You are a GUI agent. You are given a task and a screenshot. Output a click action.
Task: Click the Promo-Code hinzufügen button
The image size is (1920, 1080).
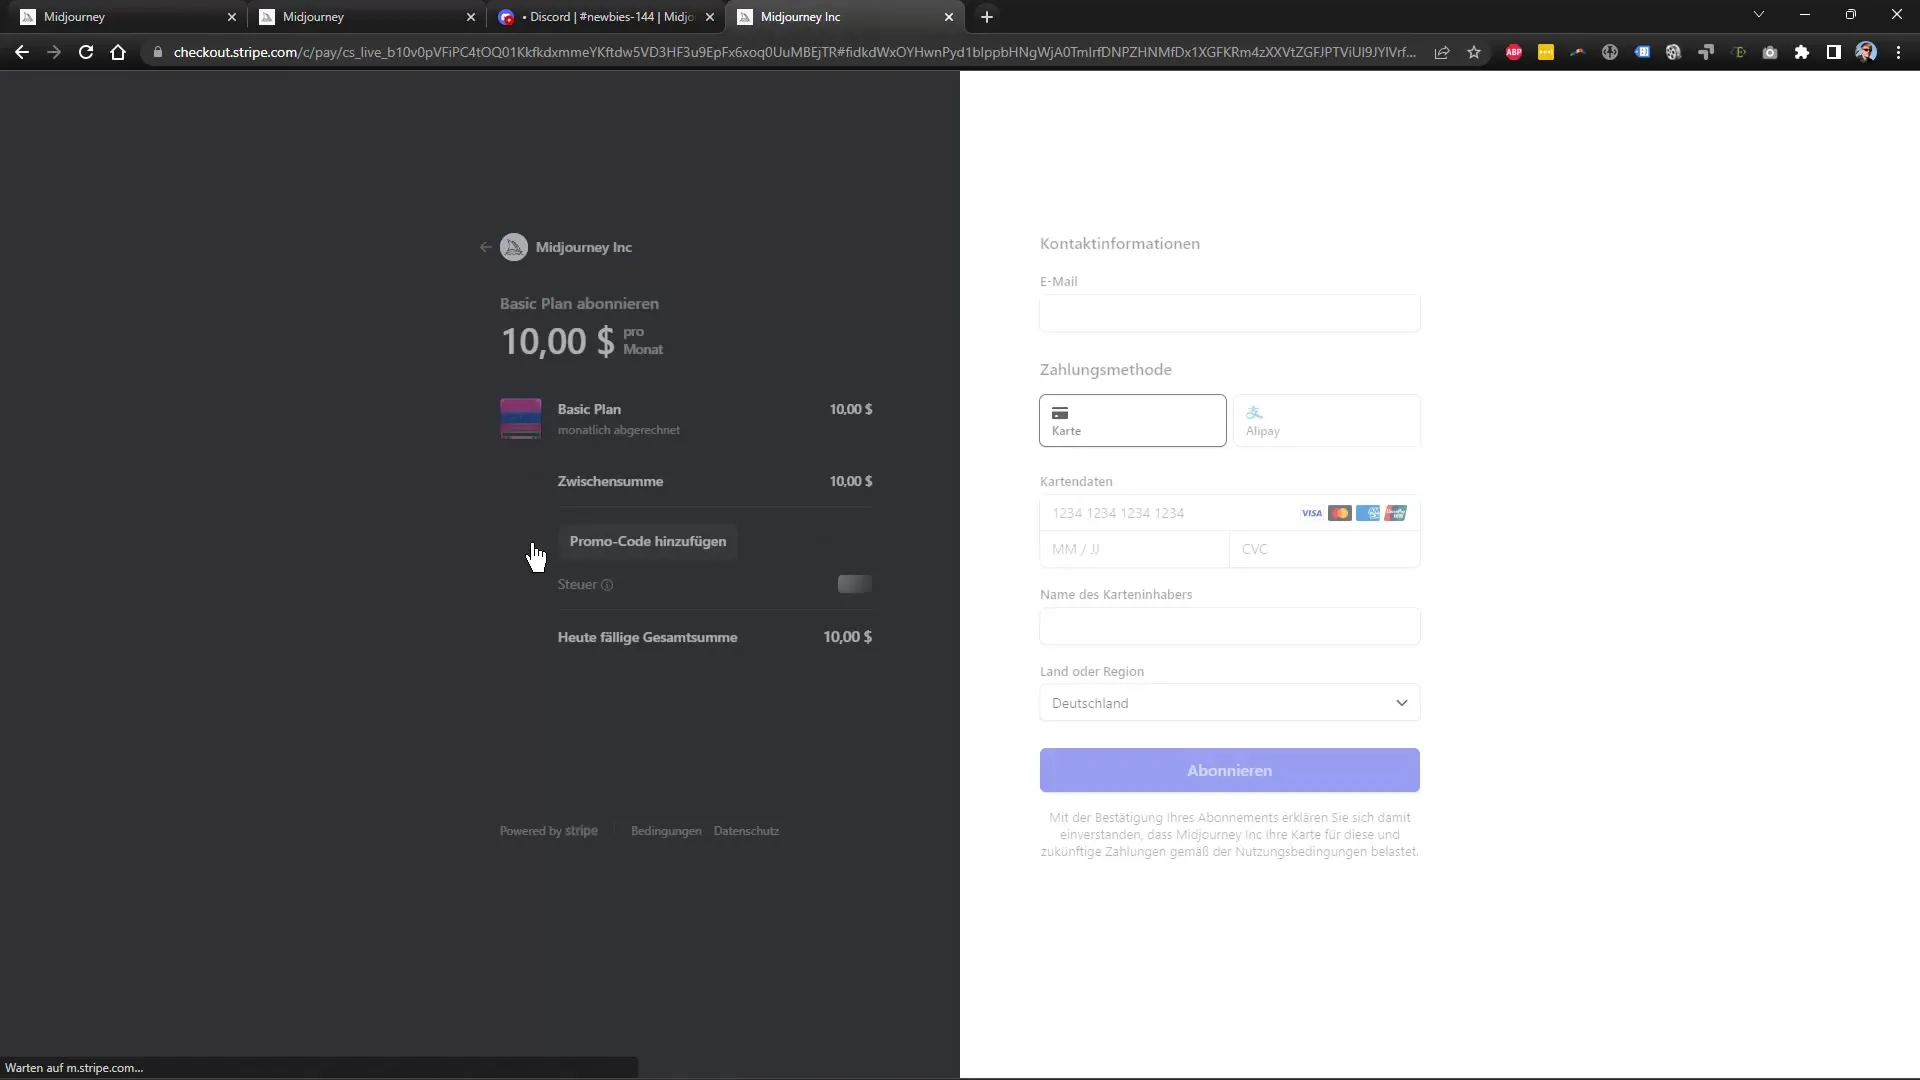point(648,541)
